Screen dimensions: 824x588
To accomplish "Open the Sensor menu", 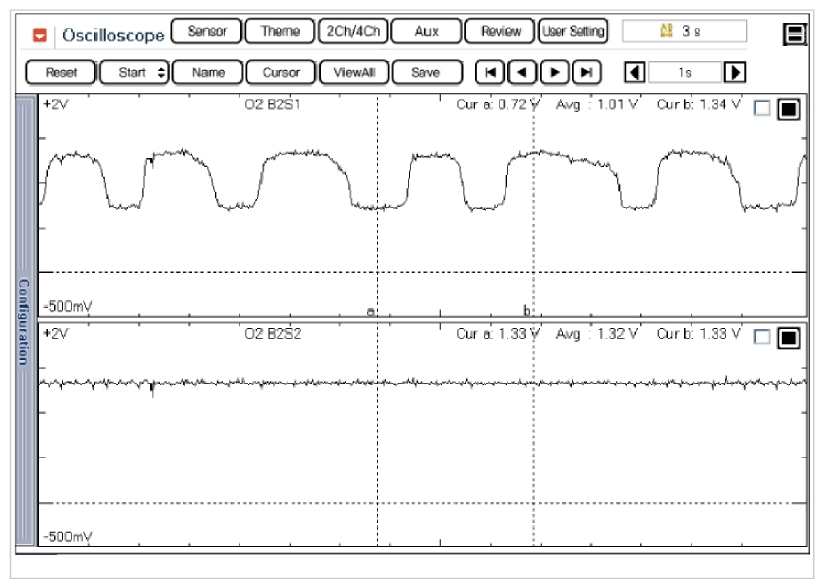I will pos(207,31).
